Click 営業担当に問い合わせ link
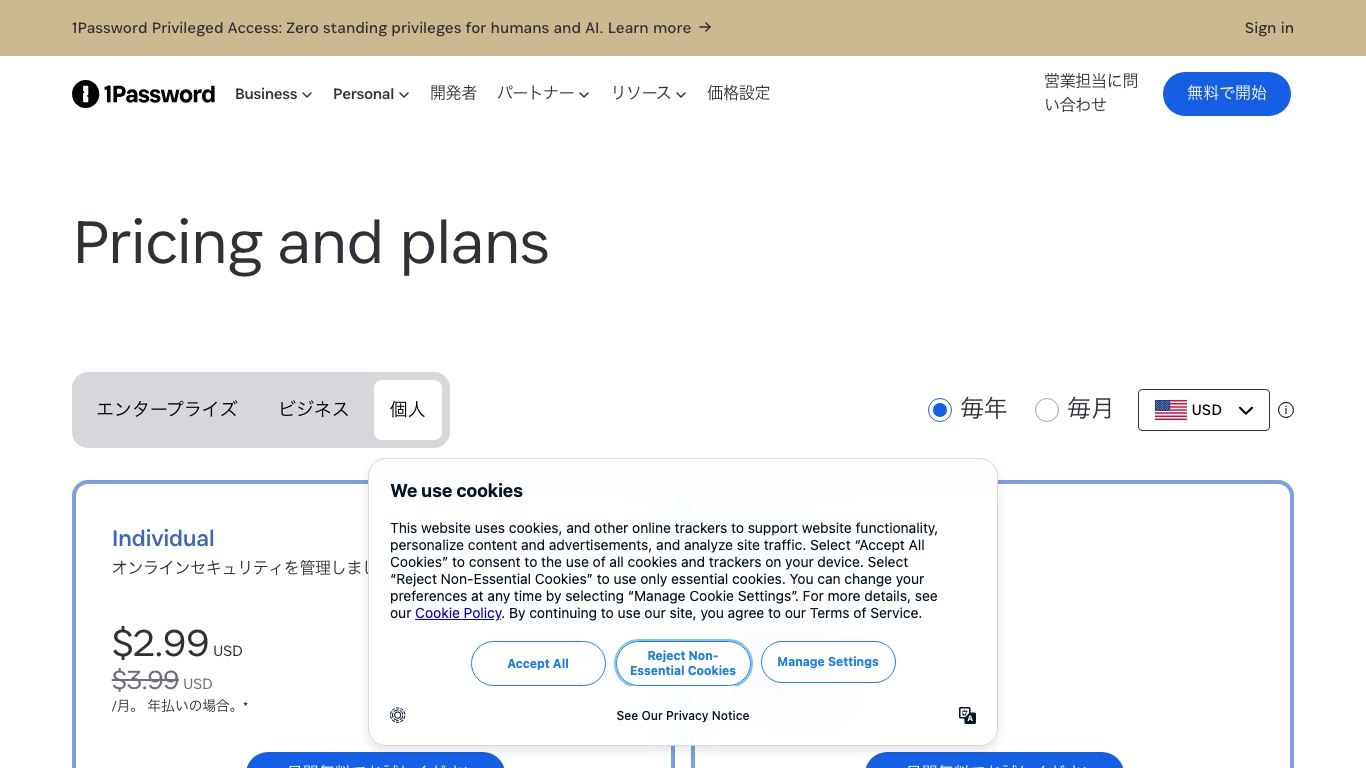1366x768 pixels. 1091,93
